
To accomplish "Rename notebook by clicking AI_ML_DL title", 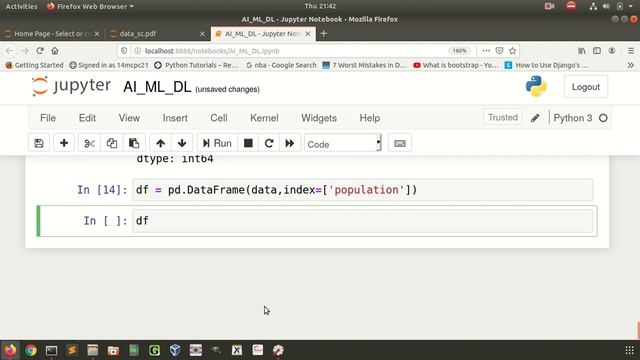I will point(157,87).
